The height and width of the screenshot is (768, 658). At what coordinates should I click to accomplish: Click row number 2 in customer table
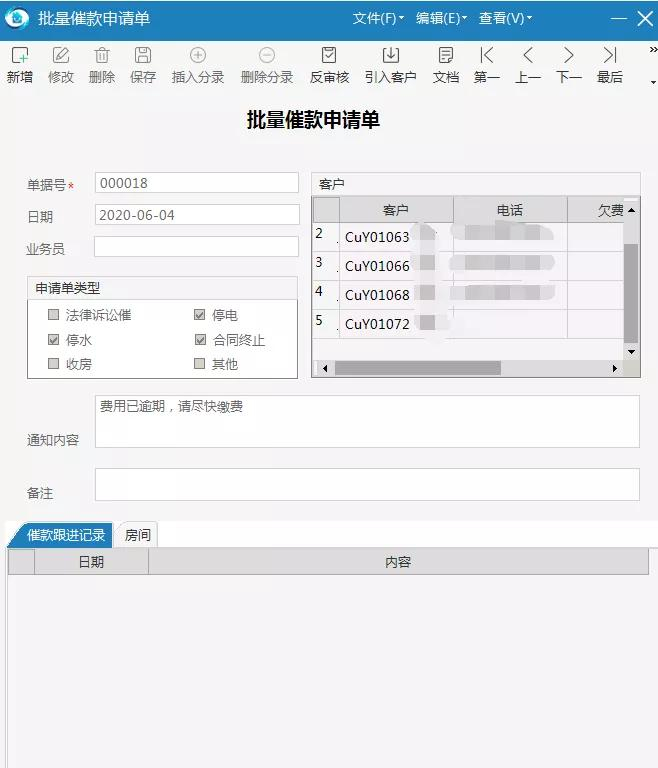[x=326, y=237]
